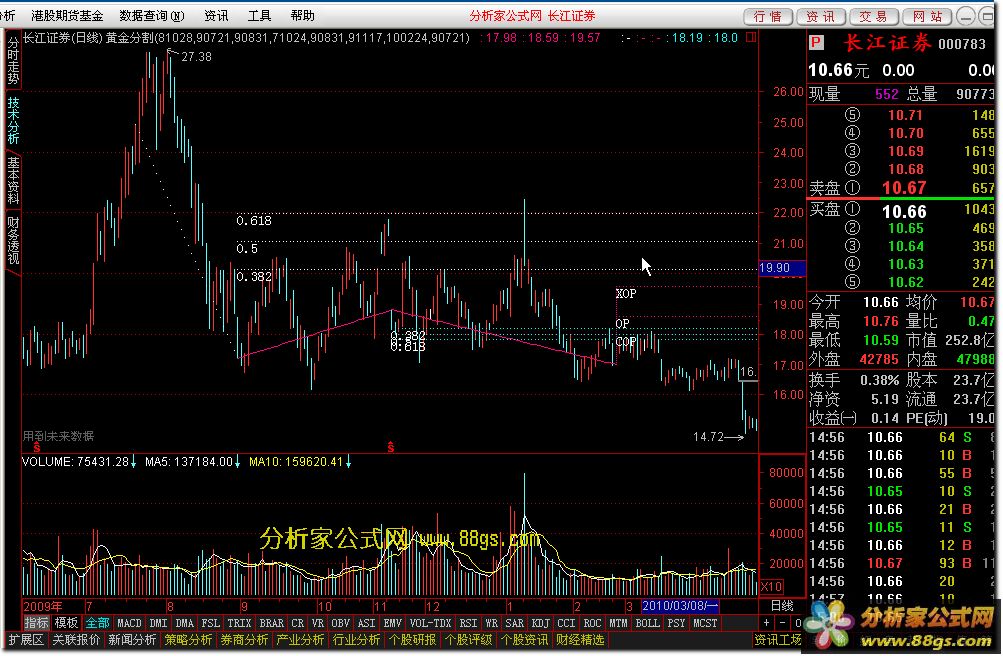Switch to the BRAR indicator
The height and width of the screenshot is (656, 1003).
tap(271, 623)
